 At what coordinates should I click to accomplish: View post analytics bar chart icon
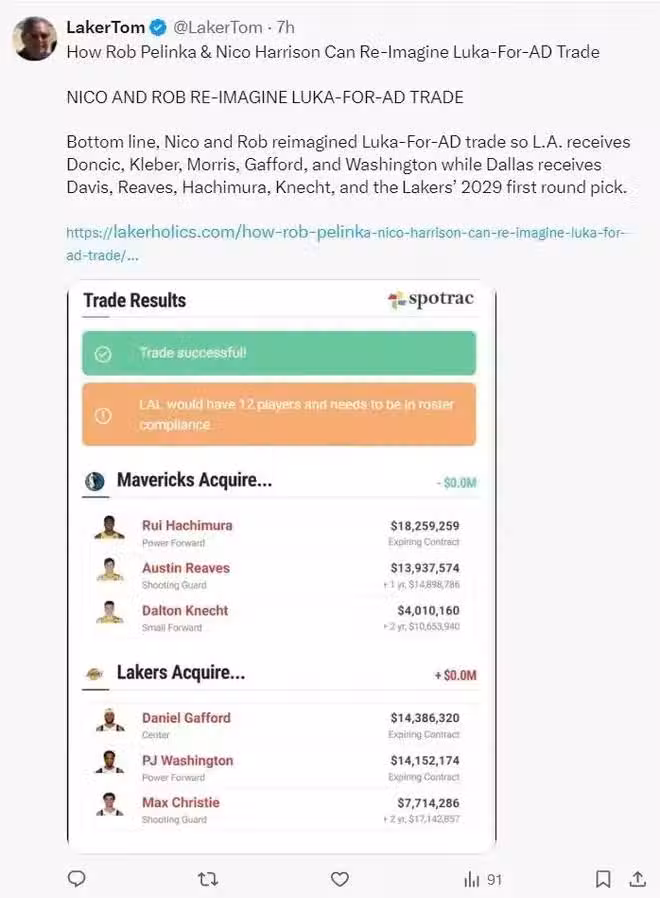pos(472,879)
